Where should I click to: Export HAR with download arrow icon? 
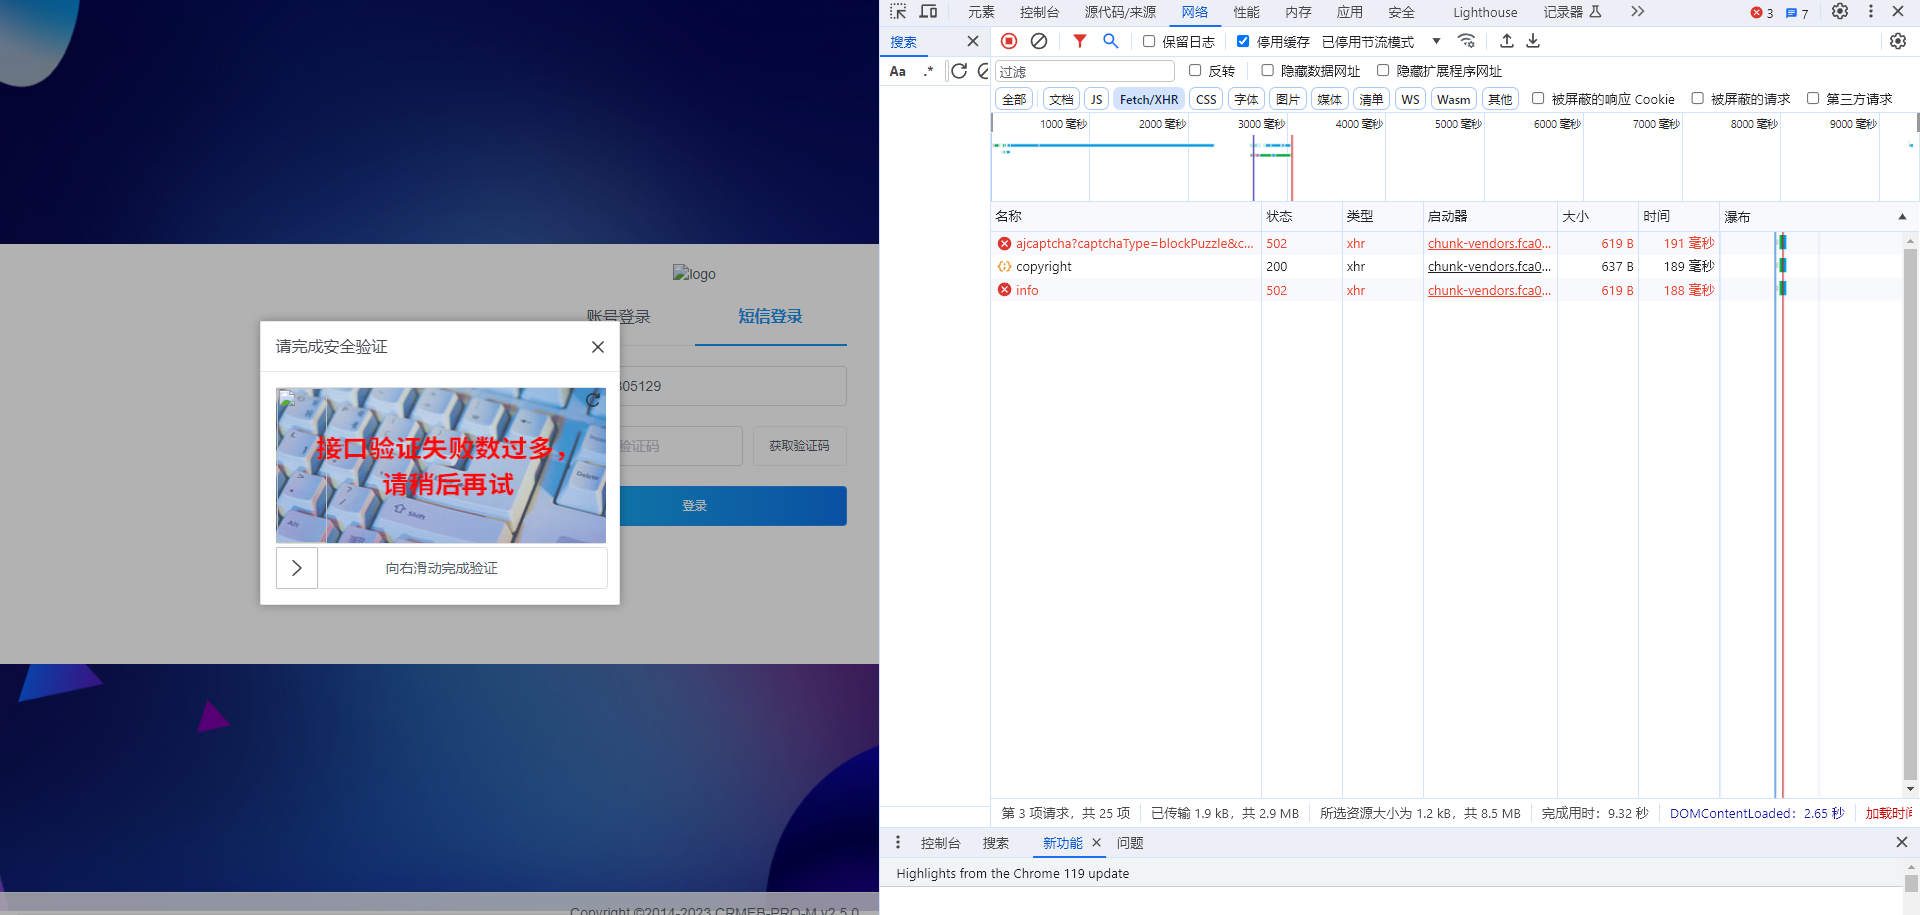pyautogui.click(x=1533, y=41)
